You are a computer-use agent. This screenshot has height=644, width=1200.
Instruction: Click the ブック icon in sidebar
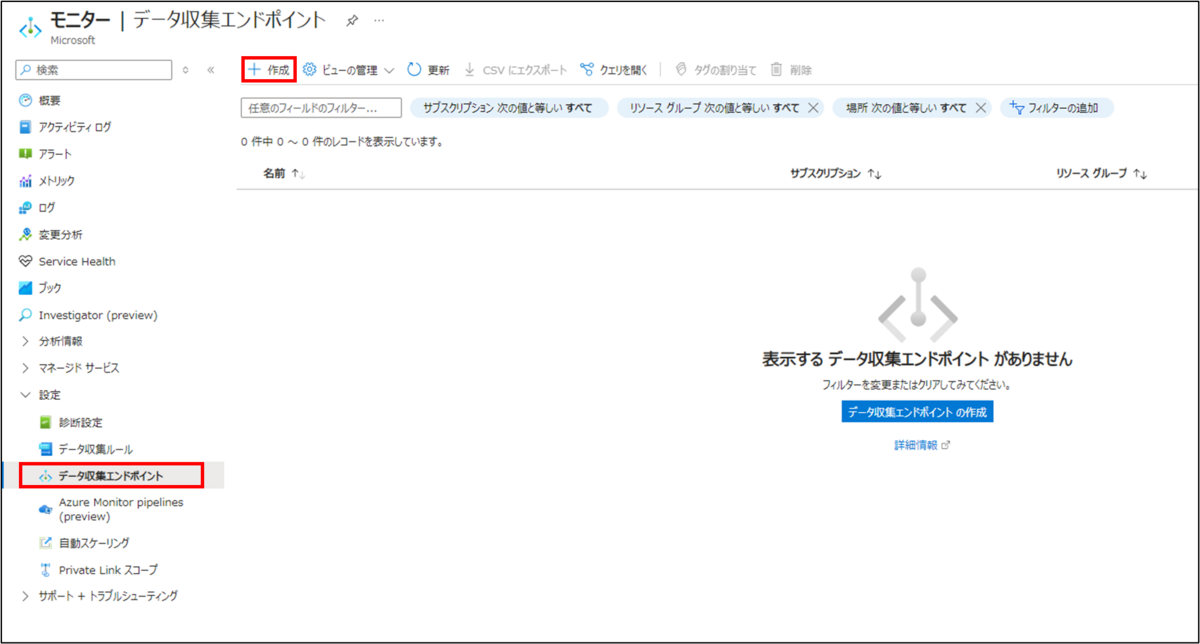point(26,288)
